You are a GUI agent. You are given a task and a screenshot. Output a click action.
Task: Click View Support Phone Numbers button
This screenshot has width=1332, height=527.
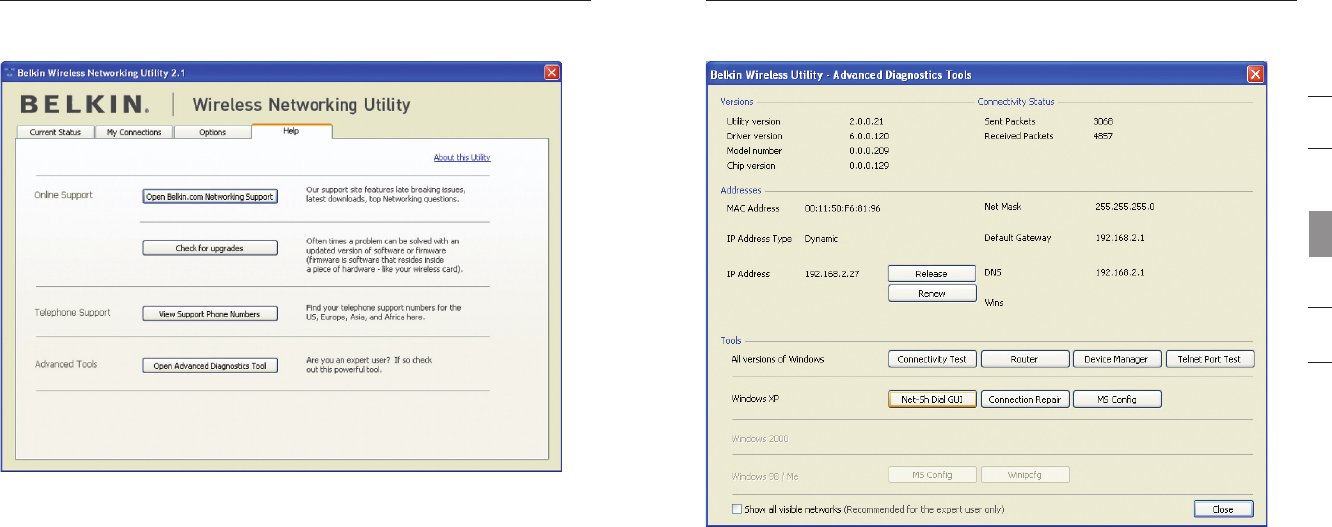pyautogui.click(x=210, y=314)
